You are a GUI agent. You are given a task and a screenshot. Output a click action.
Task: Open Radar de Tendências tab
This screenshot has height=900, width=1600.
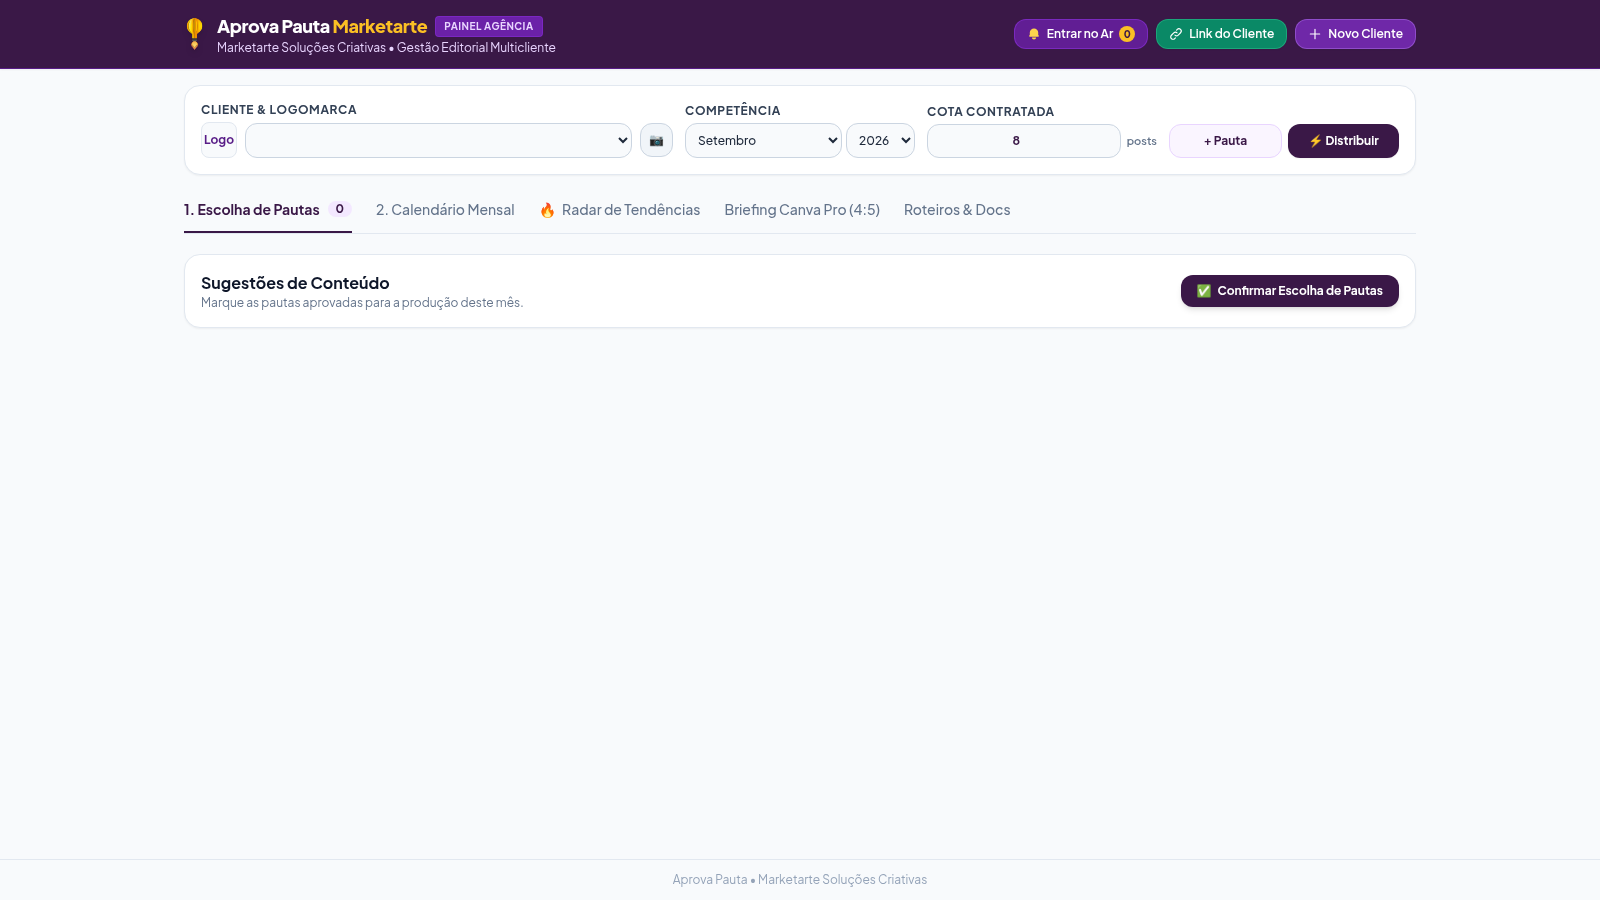(x=620, y=210)
